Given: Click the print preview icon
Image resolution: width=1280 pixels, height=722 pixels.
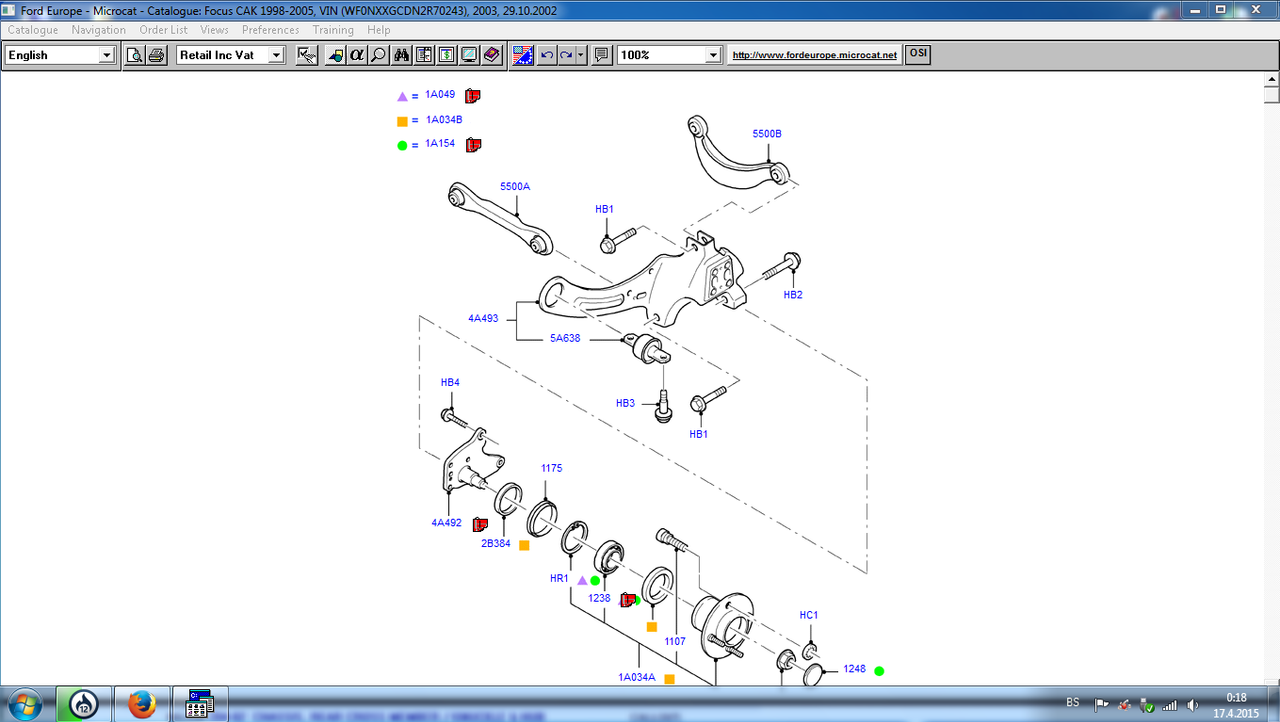Looking at the screenshot, I should click(135, 55).
